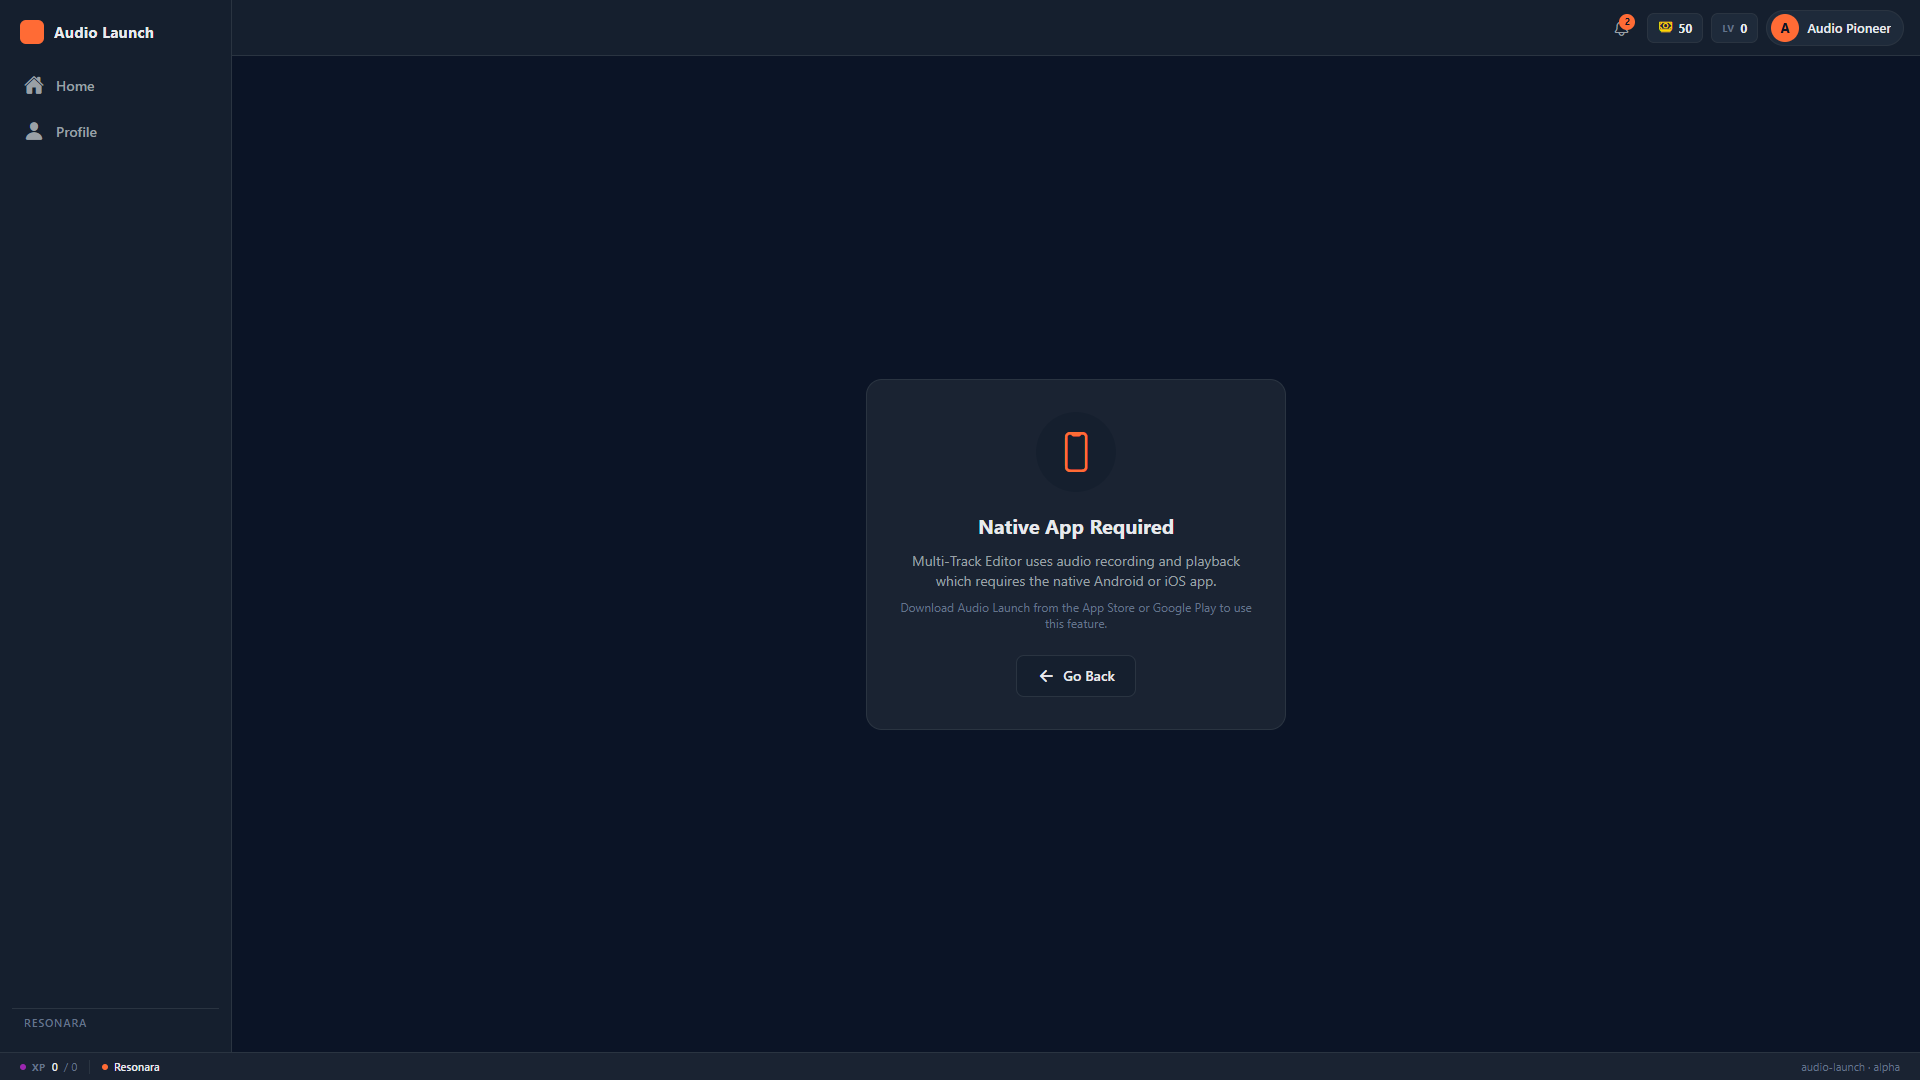Click the audio-launch alpha version label

tap(1850, 1067)
